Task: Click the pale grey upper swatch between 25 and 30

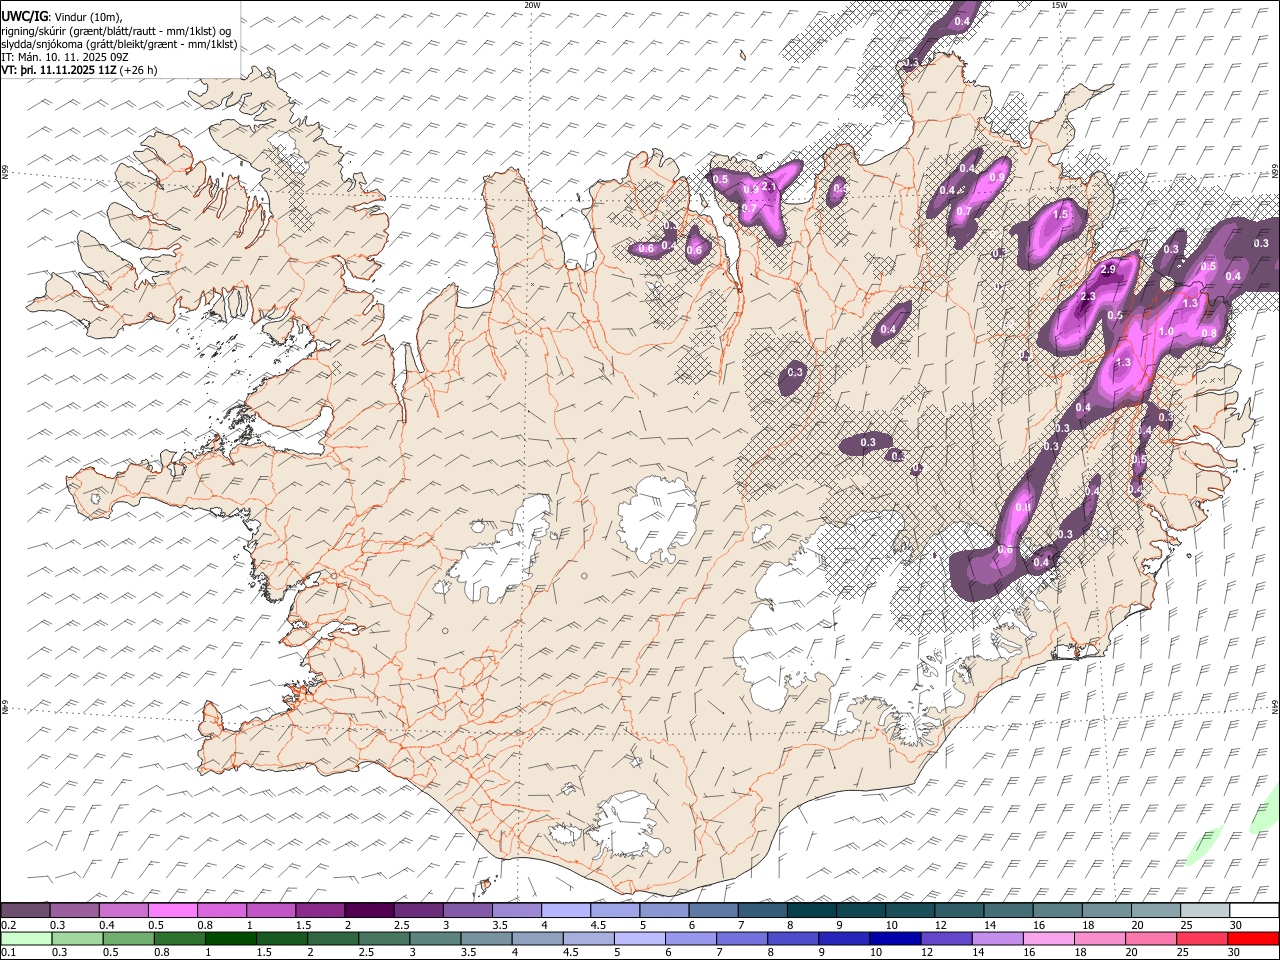Action: (x=1206, y=910)
